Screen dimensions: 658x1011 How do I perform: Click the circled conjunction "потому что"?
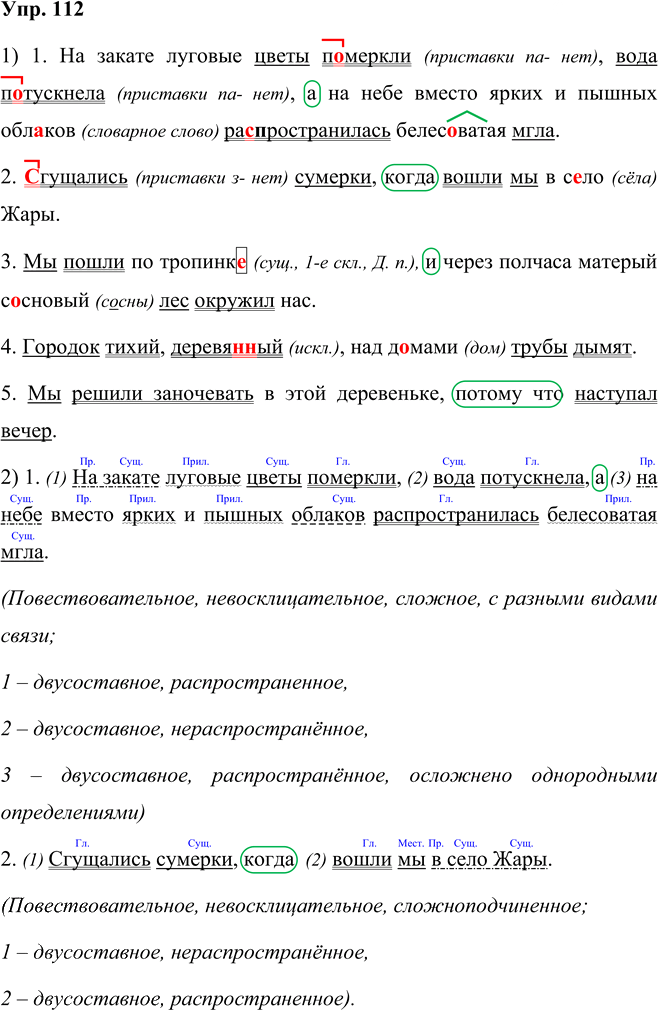click(x=508, y=394)
